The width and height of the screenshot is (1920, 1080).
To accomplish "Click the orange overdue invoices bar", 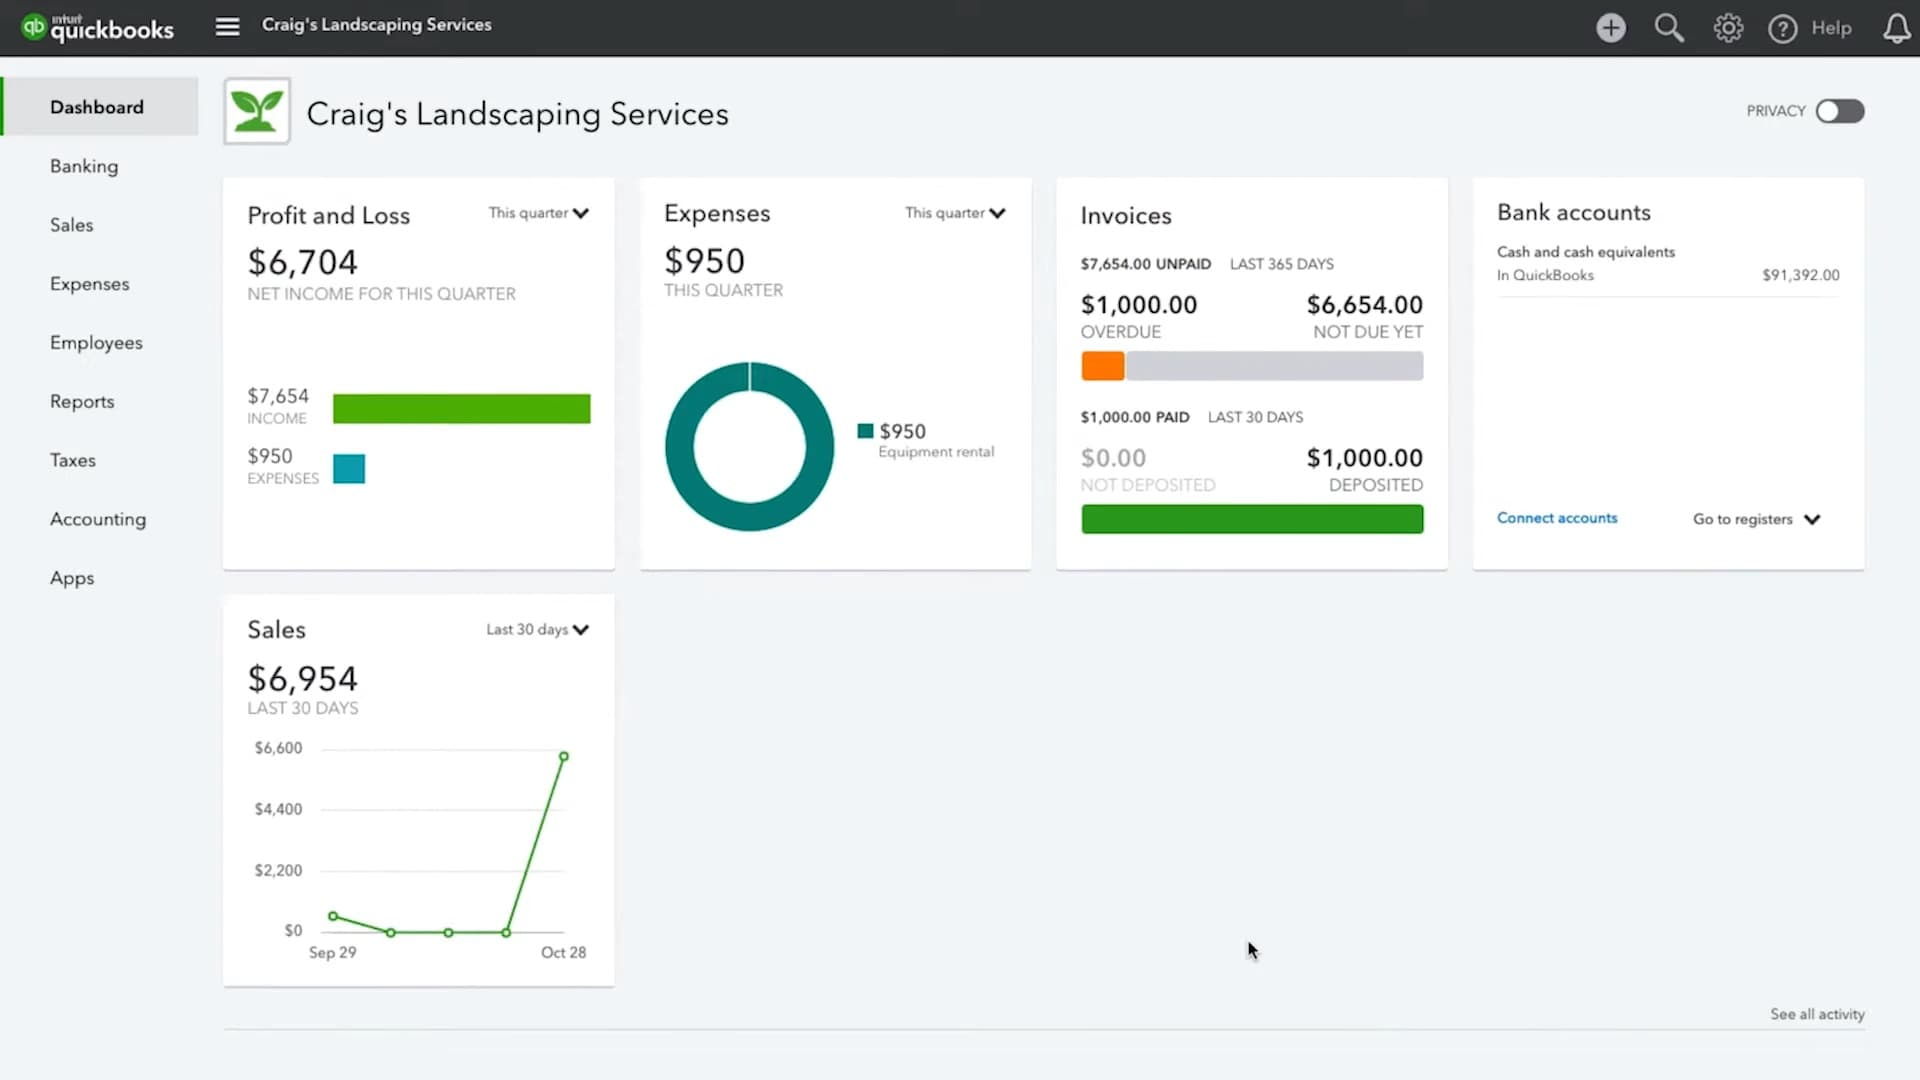I will tap(1102, 366).
